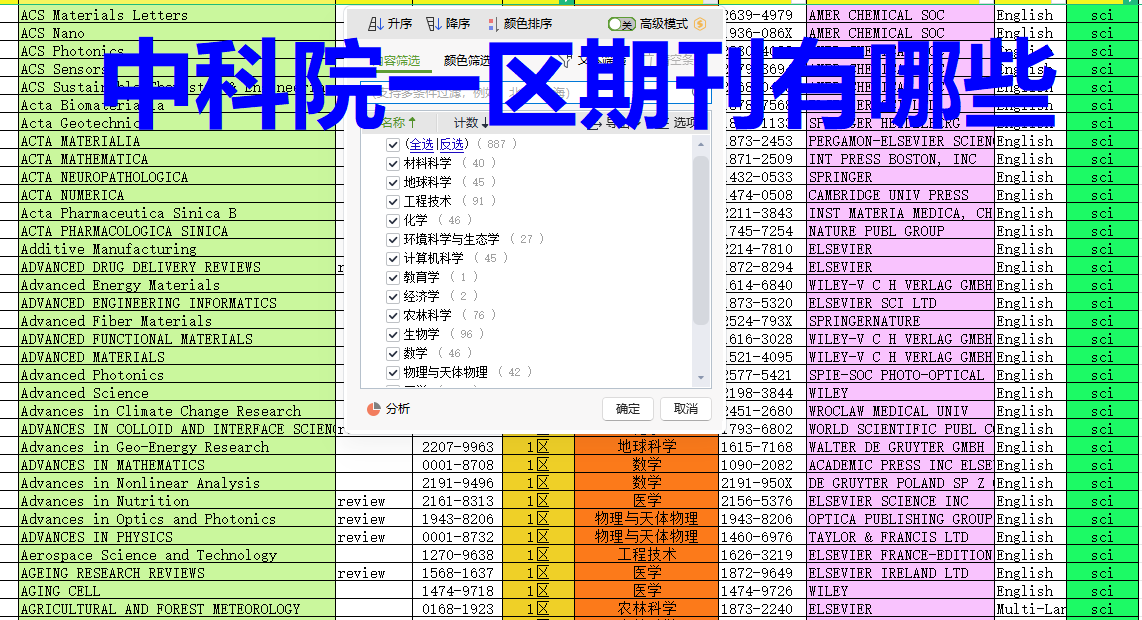Uncheck 工程技术 filter checkbox
1142x620 pixels.
393,201
